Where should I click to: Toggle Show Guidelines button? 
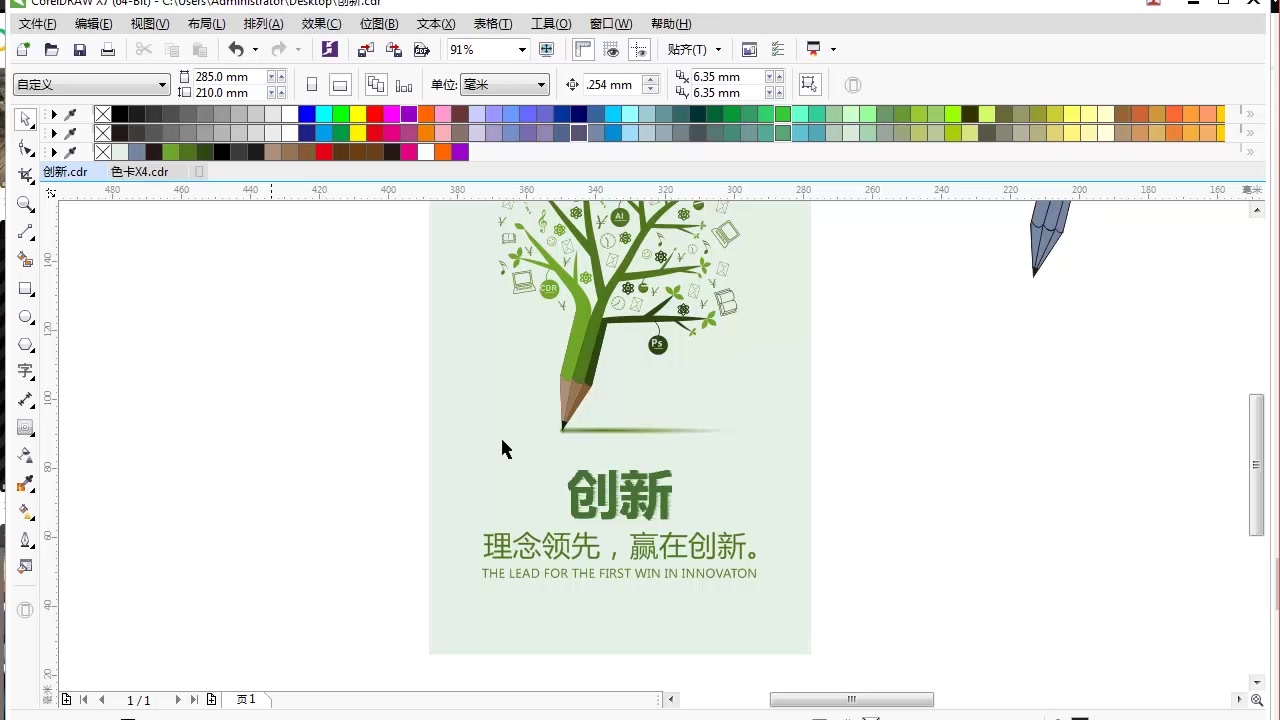(640, 49)
